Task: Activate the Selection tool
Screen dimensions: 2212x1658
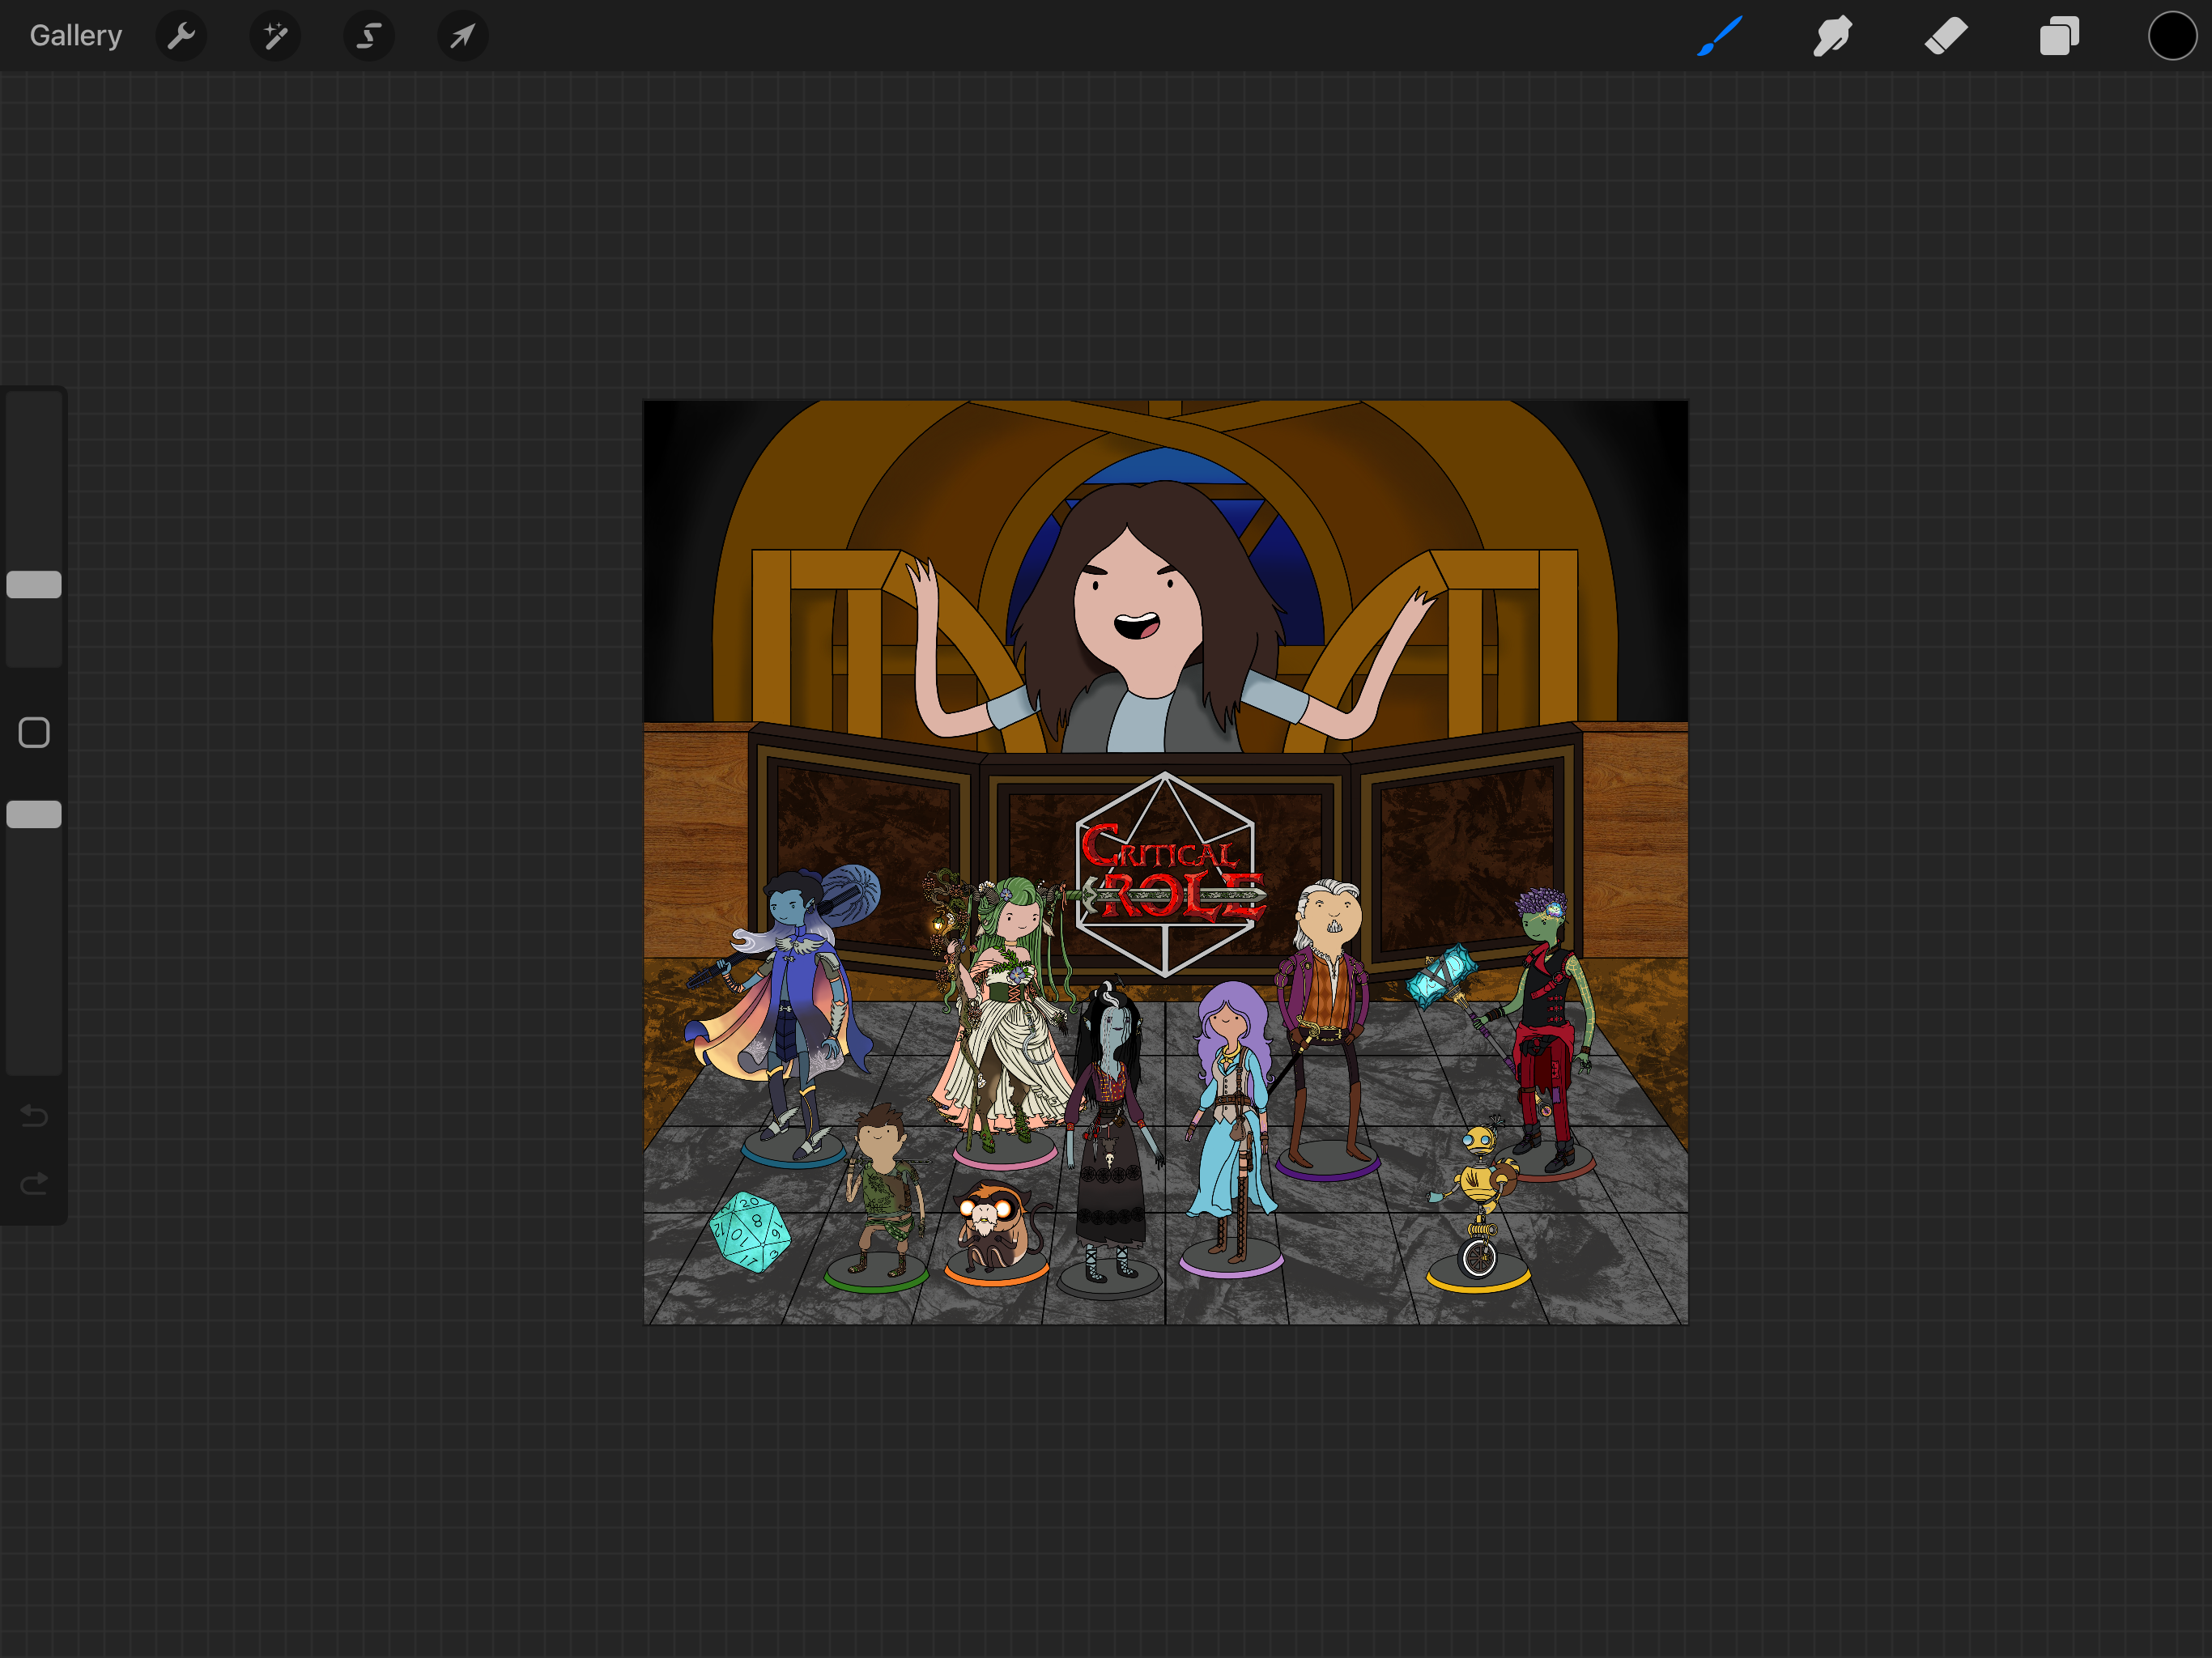Action: click(x=369, y=37)
